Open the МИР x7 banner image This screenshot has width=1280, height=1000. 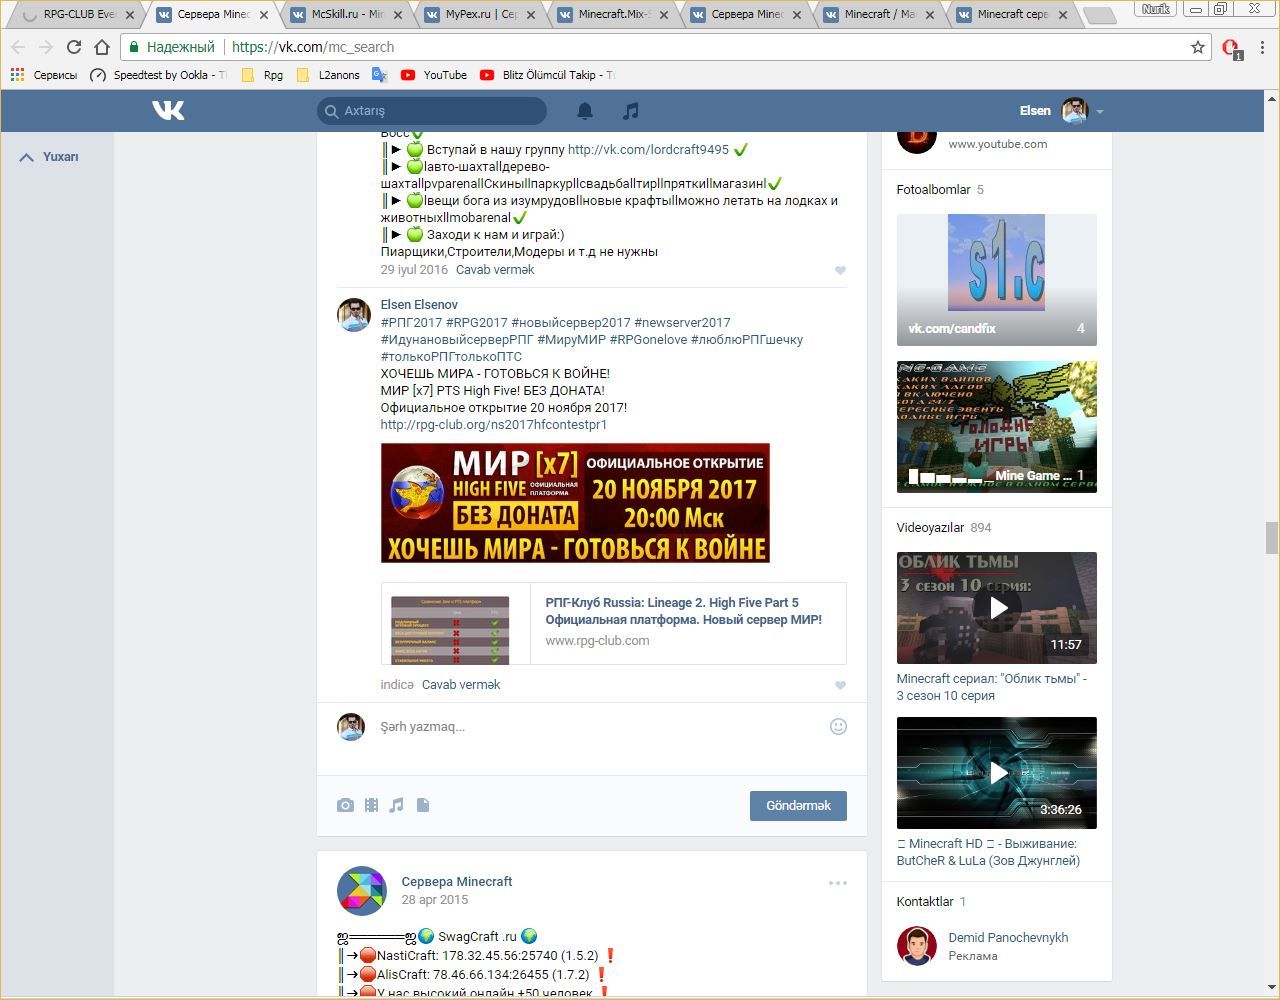[575, 503]
